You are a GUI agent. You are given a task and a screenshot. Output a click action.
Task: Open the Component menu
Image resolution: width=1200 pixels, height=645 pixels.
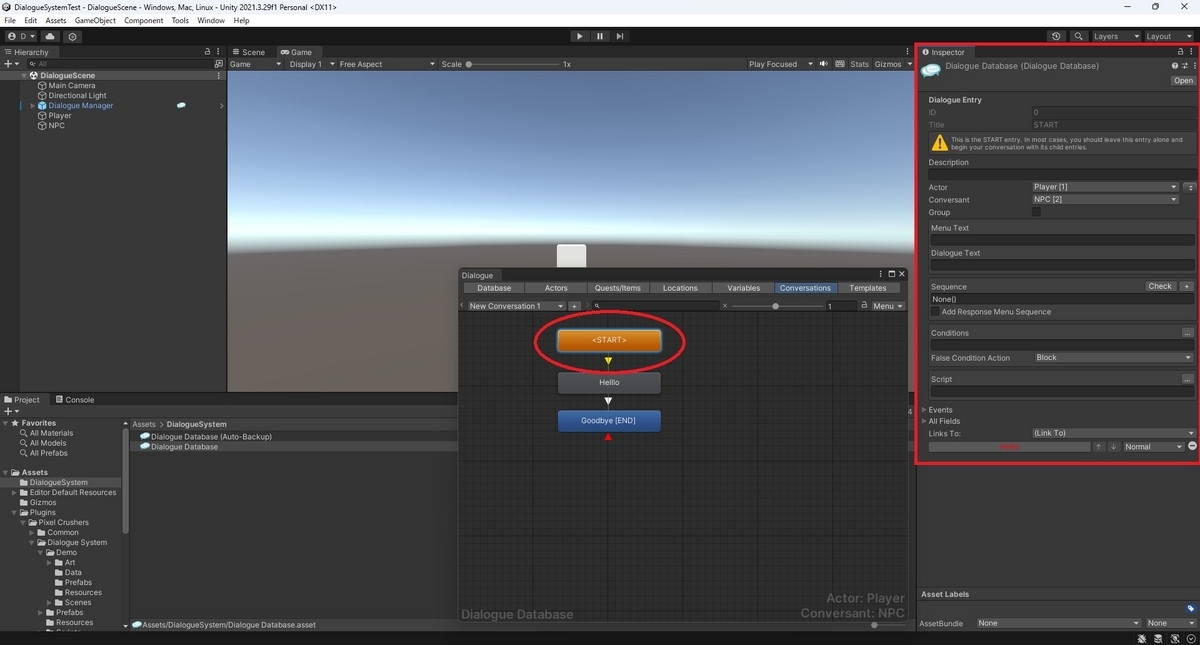pos(143,20)
